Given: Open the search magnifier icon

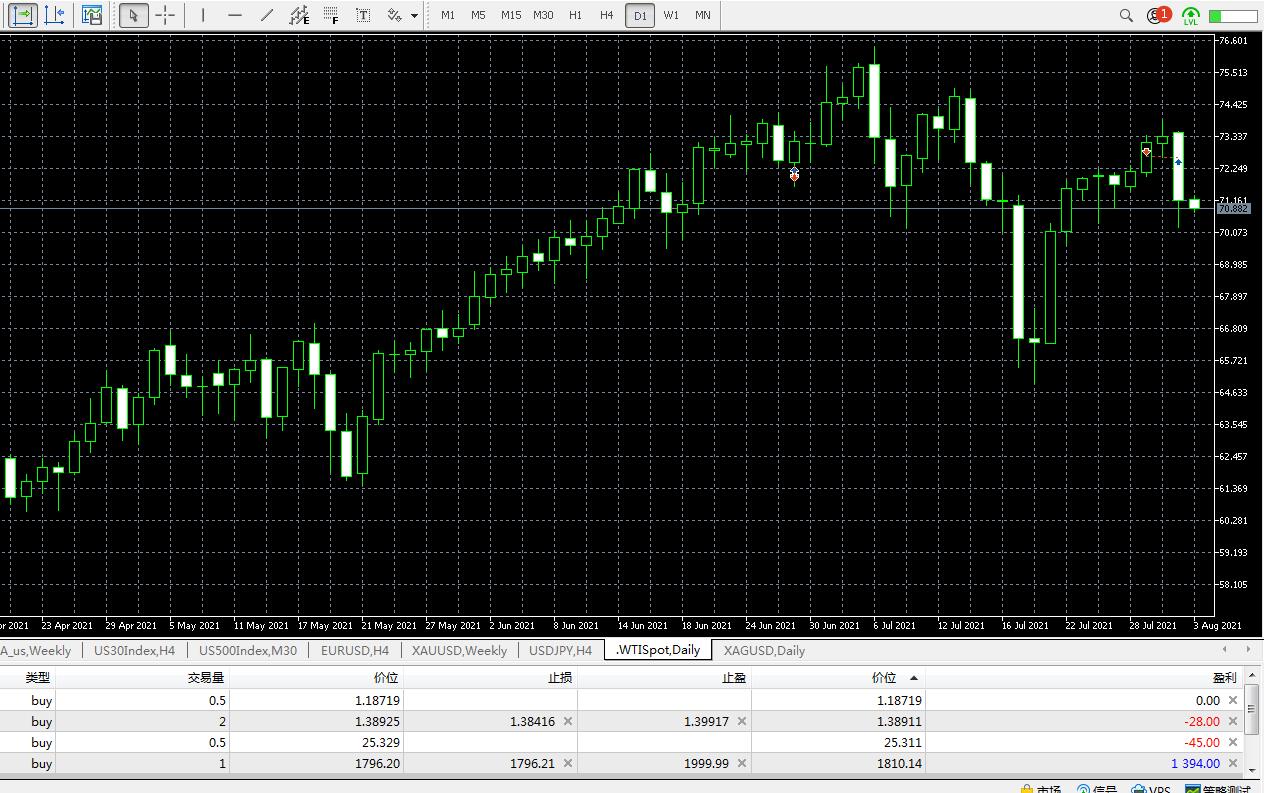Looking at the screenshot, I should pos(1126,15).
